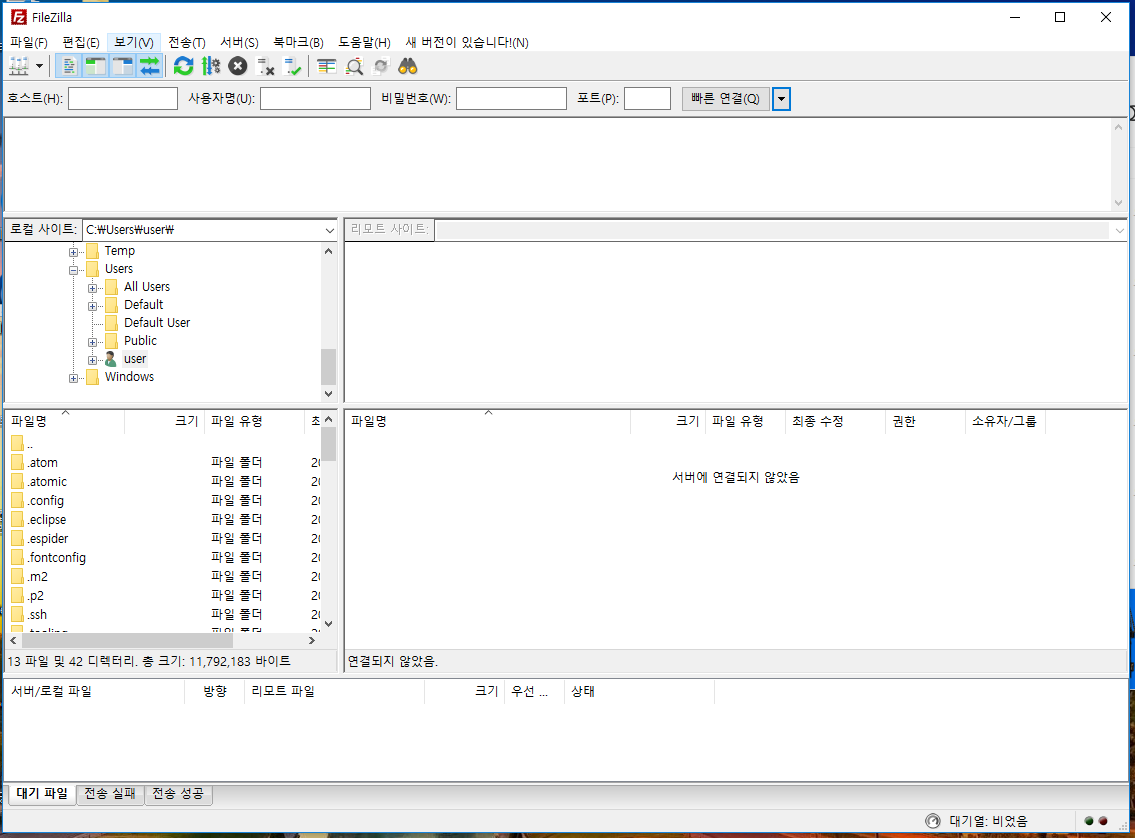Sort remote list by 최종 수정 column
Image resolution: width=1135 pixels, height=838 pixels.
tap(835, 421)
